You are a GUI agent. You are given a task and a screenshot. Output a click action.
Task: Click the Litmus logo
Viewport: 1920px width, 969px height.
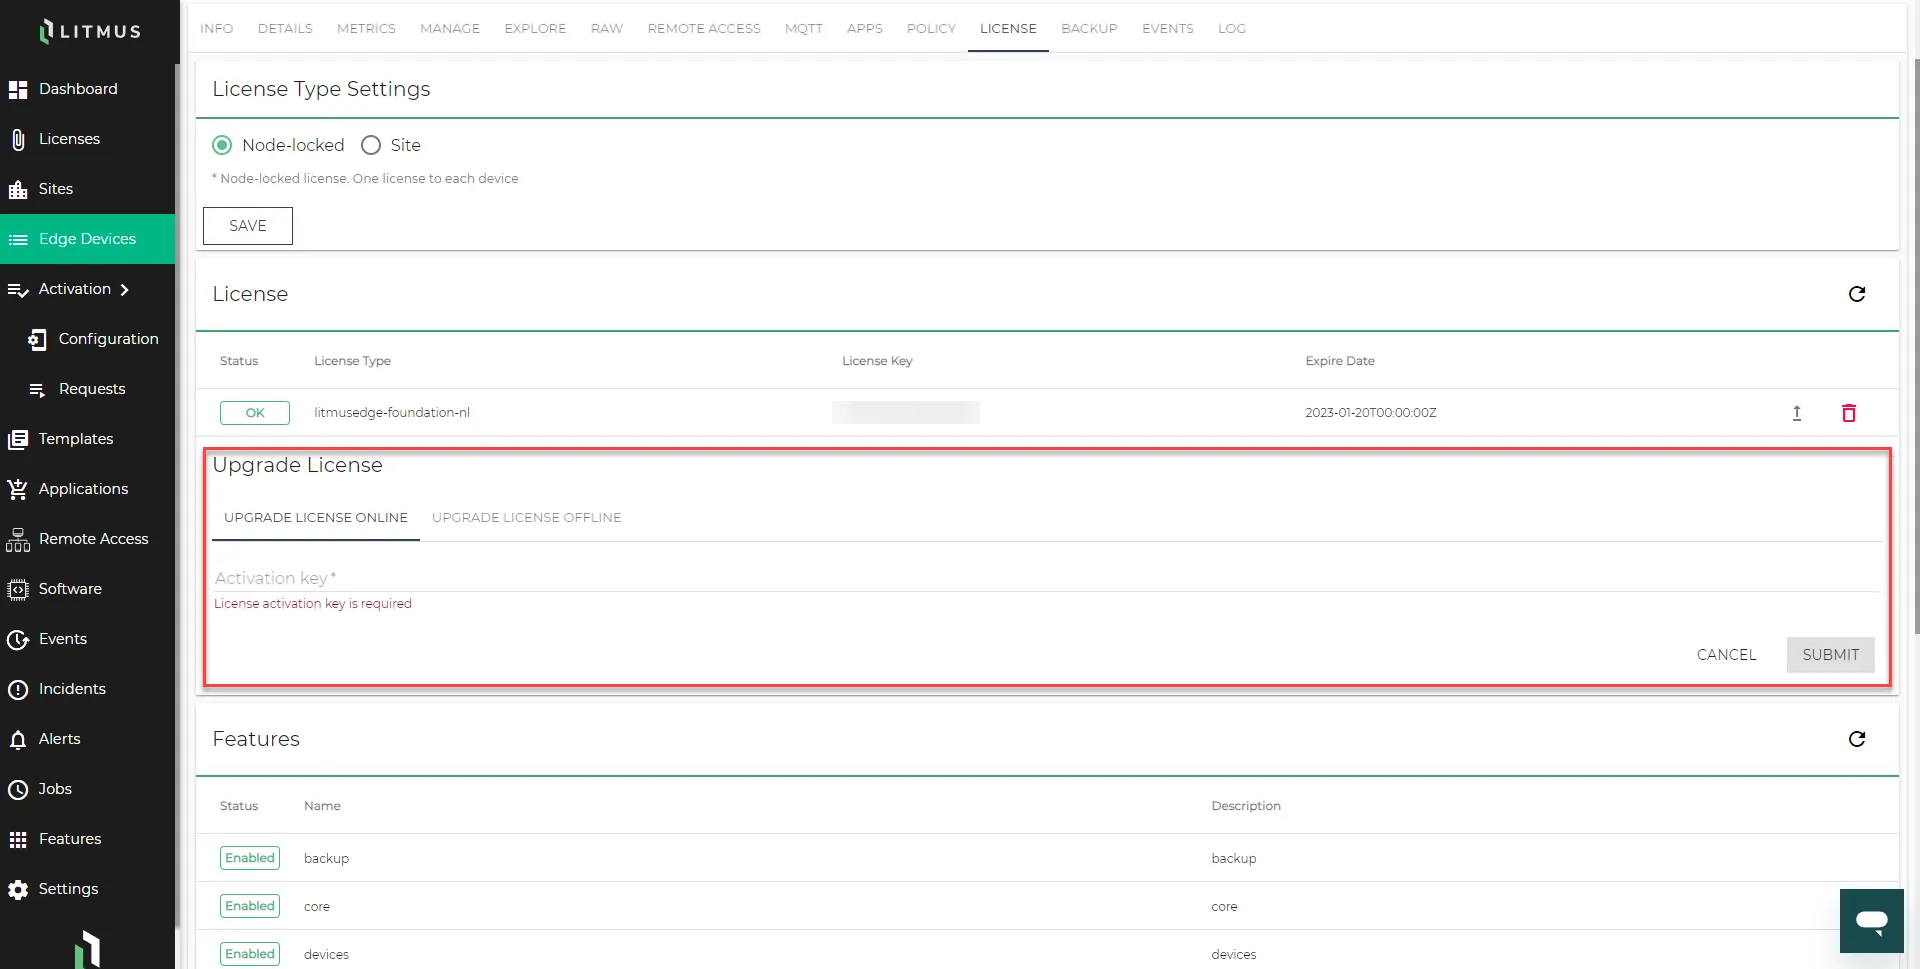(x=90, y=31)
